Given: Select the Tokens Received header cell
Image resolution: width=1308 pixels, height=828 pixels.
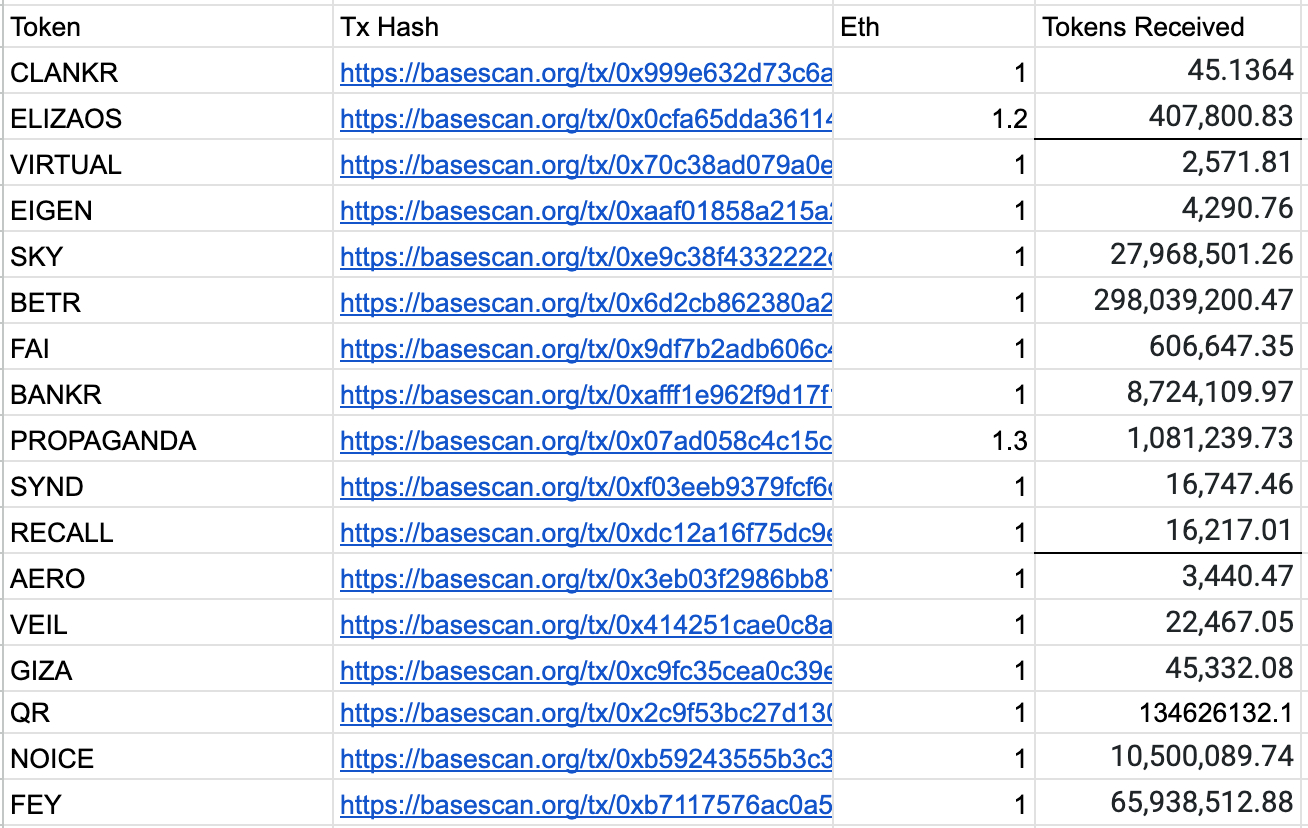Looking at the screenshot, I should coord(1169,27).
